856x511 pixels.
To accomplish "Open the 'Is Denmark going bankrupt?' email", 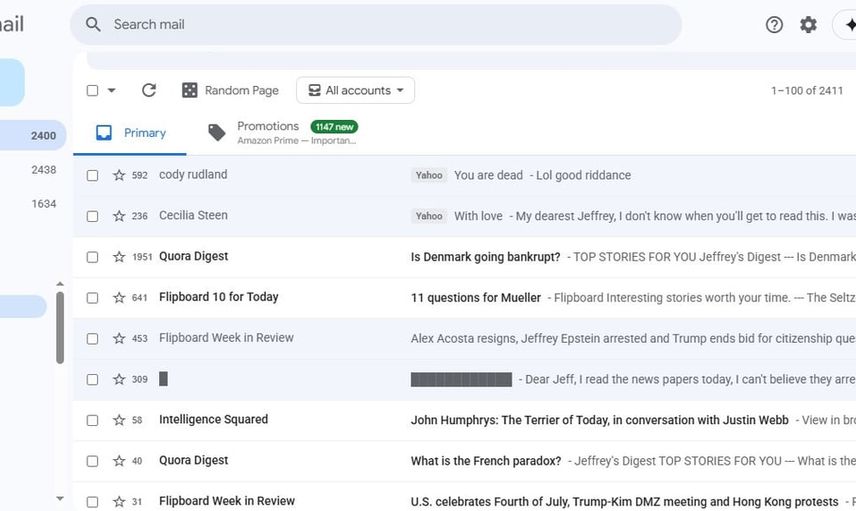I will click(x=485, y=257).
